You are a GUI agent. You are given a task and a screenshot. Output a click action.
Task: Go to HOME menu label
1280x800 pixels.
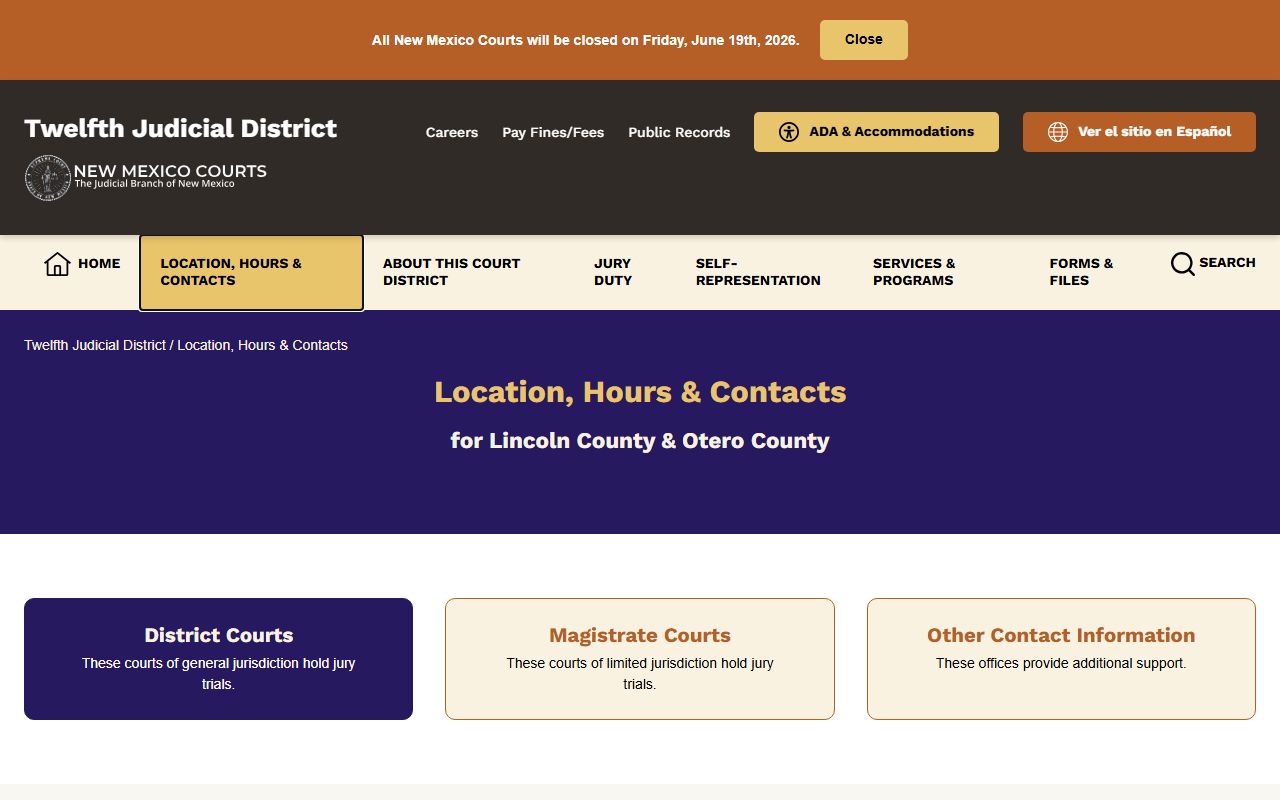tap(99, 263)
